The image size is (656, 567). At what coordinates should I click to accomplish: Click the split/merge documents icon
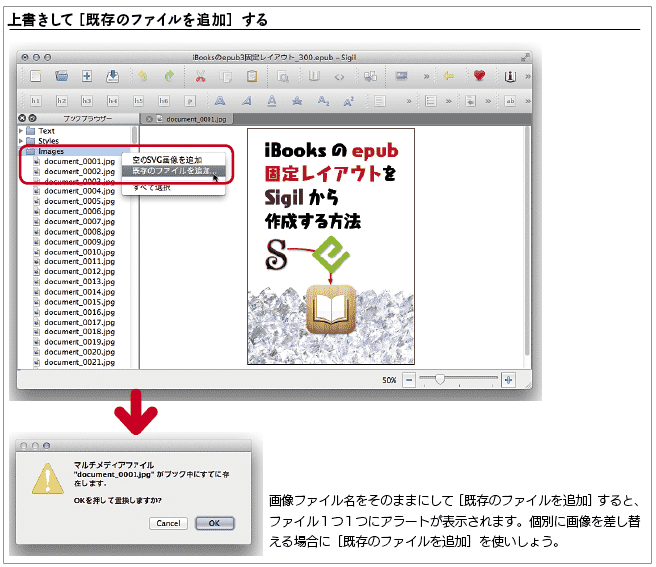(370, 76)
